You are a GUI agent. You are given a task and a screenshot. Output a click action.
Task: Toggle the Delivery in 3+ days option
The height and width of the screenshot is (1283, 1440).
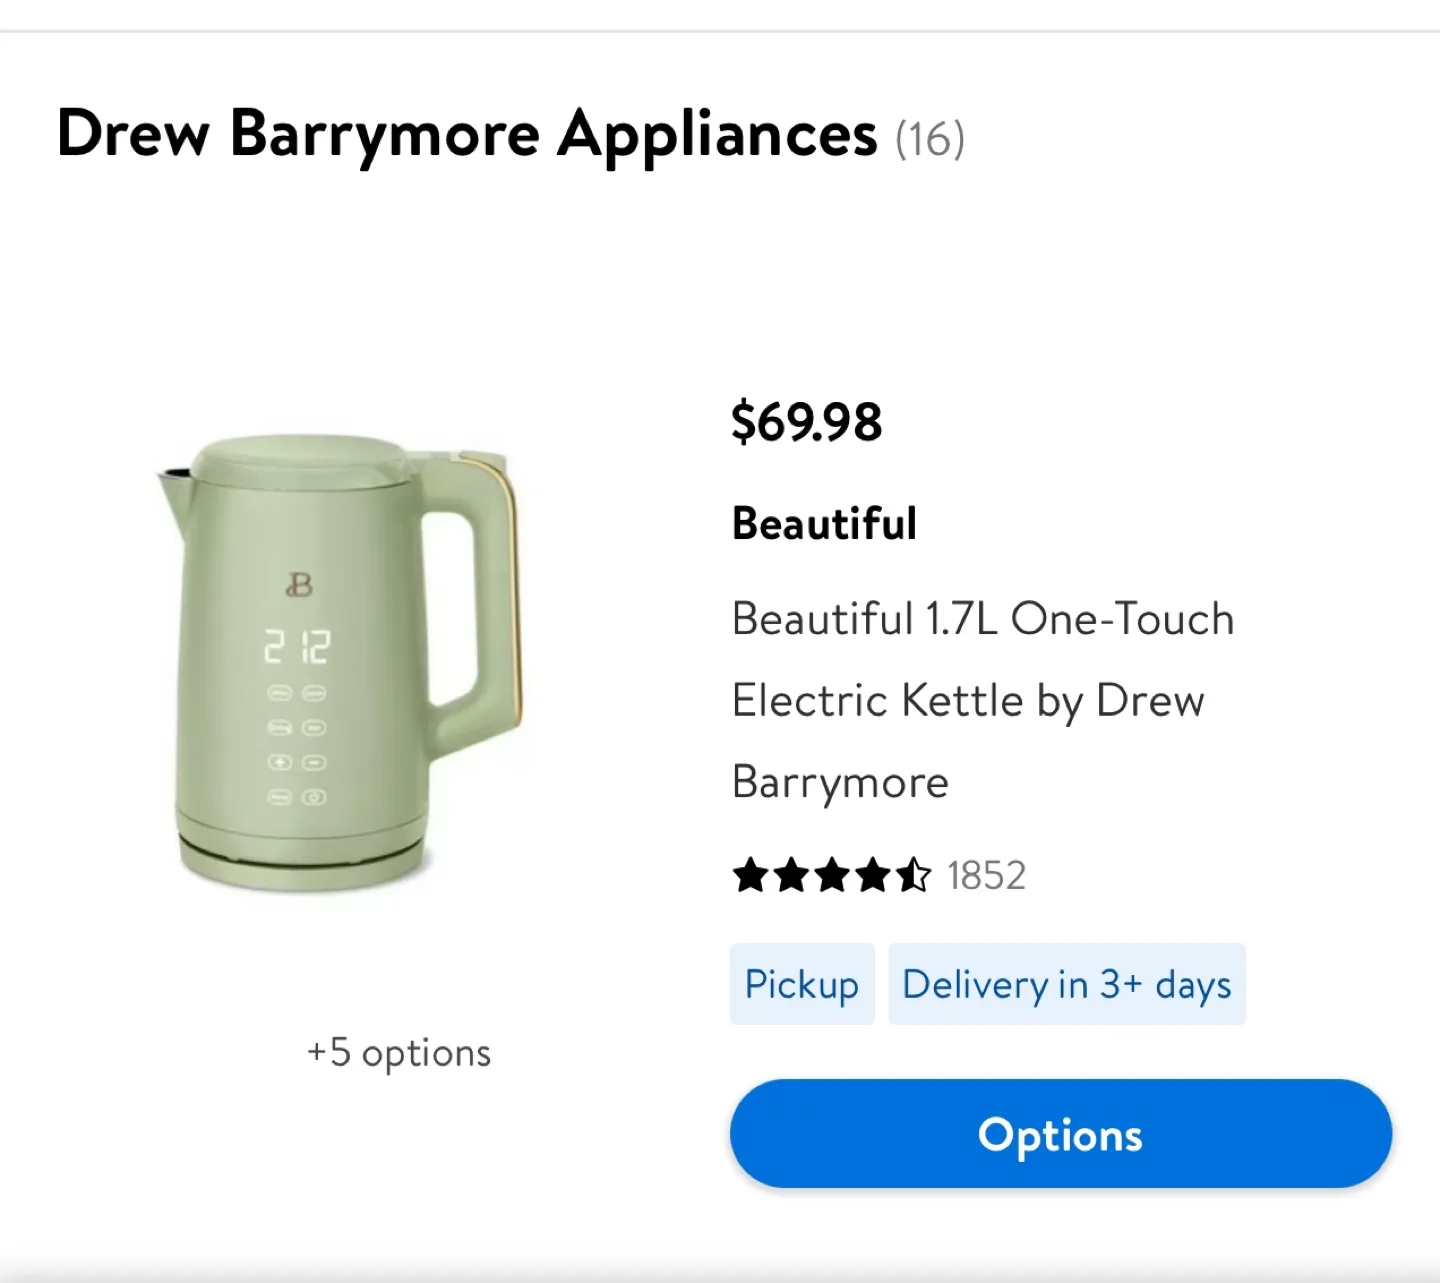tap(1066, 984)
